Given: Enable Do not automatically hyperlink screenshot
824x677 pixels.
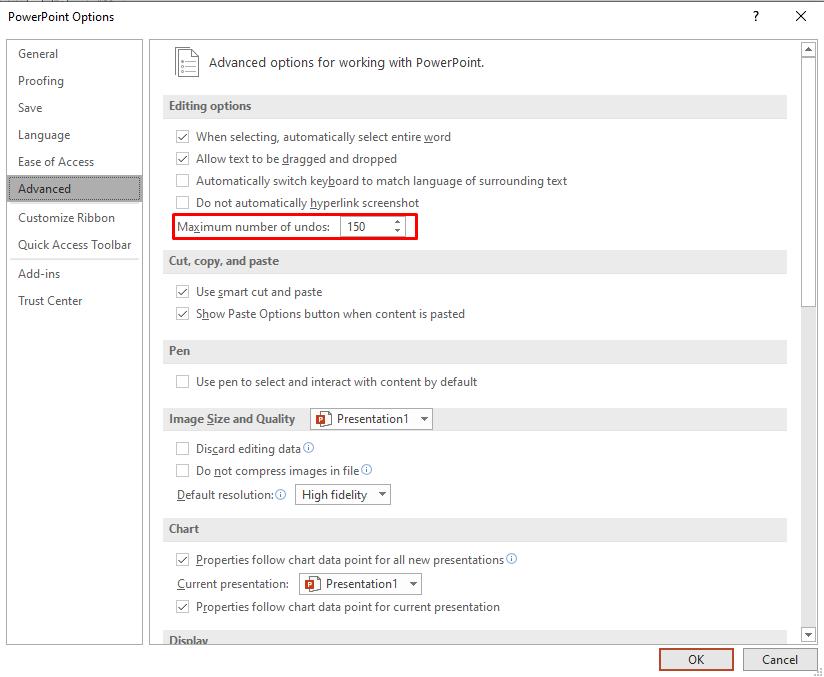Looking at the screenshot, I should (182, 203).
